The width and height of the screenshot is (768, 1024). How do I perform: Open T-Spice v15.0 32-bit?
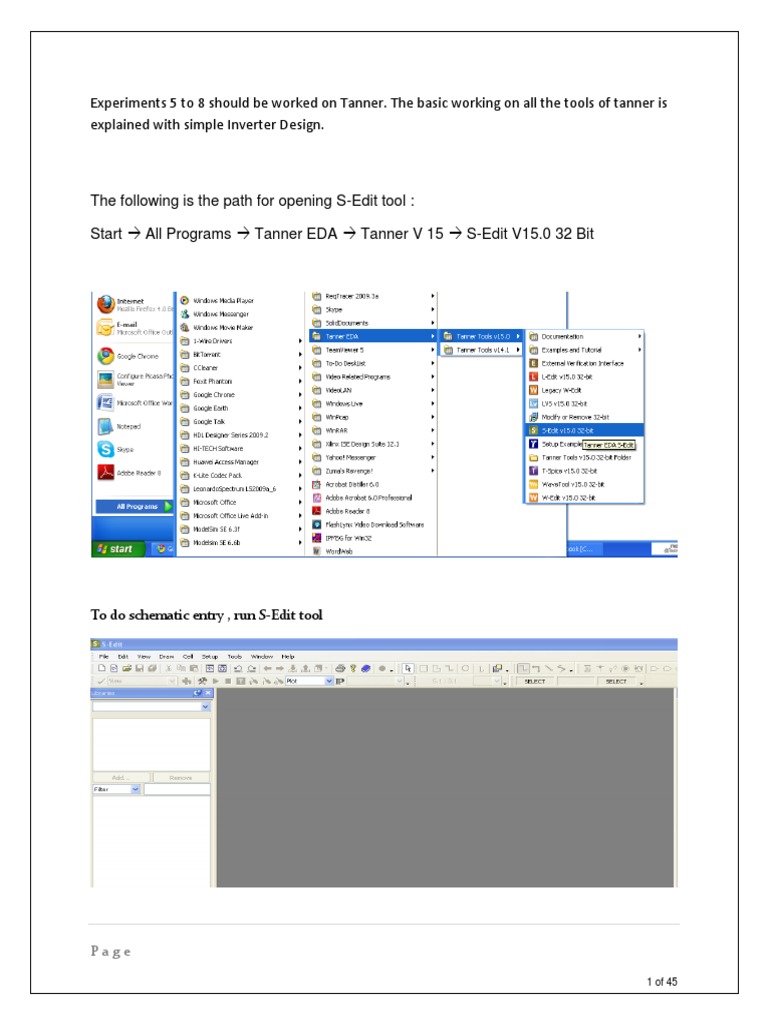tap(584, 471)
